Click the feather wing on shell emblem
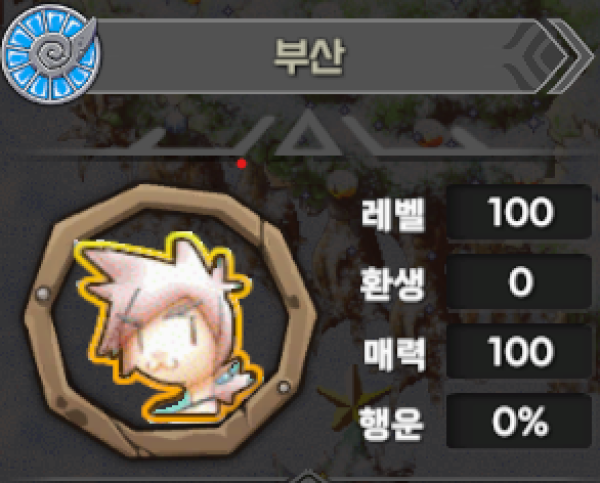The height and width of the screenshot is (483, 600). [x=84, y=38]
